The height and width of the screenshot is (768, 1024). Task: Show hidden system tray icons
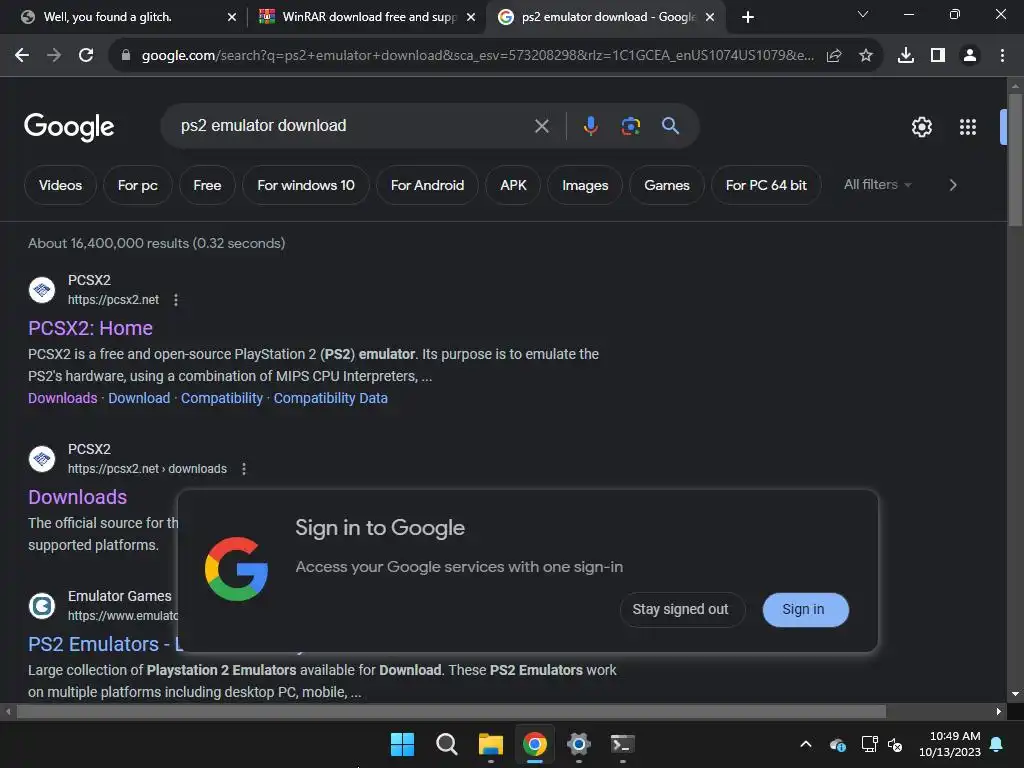coord(806,744)
